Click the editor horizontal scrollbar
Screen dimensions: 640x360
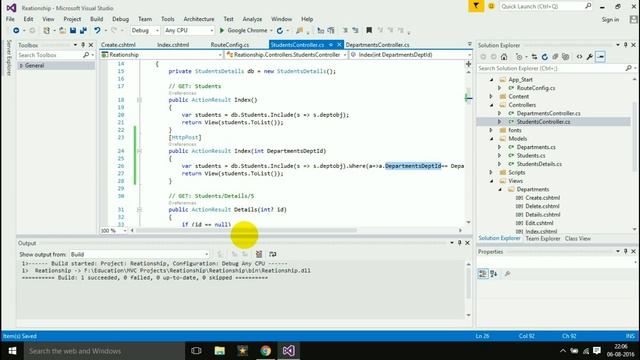[x=246, y=231]
